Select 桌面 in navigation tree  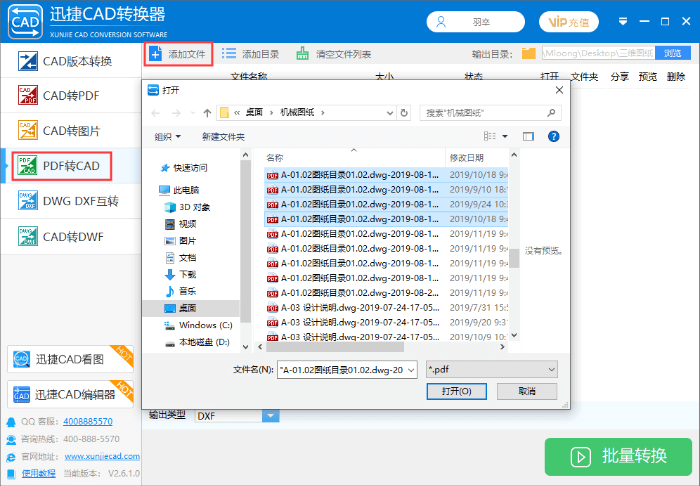[x=192, y=308]
